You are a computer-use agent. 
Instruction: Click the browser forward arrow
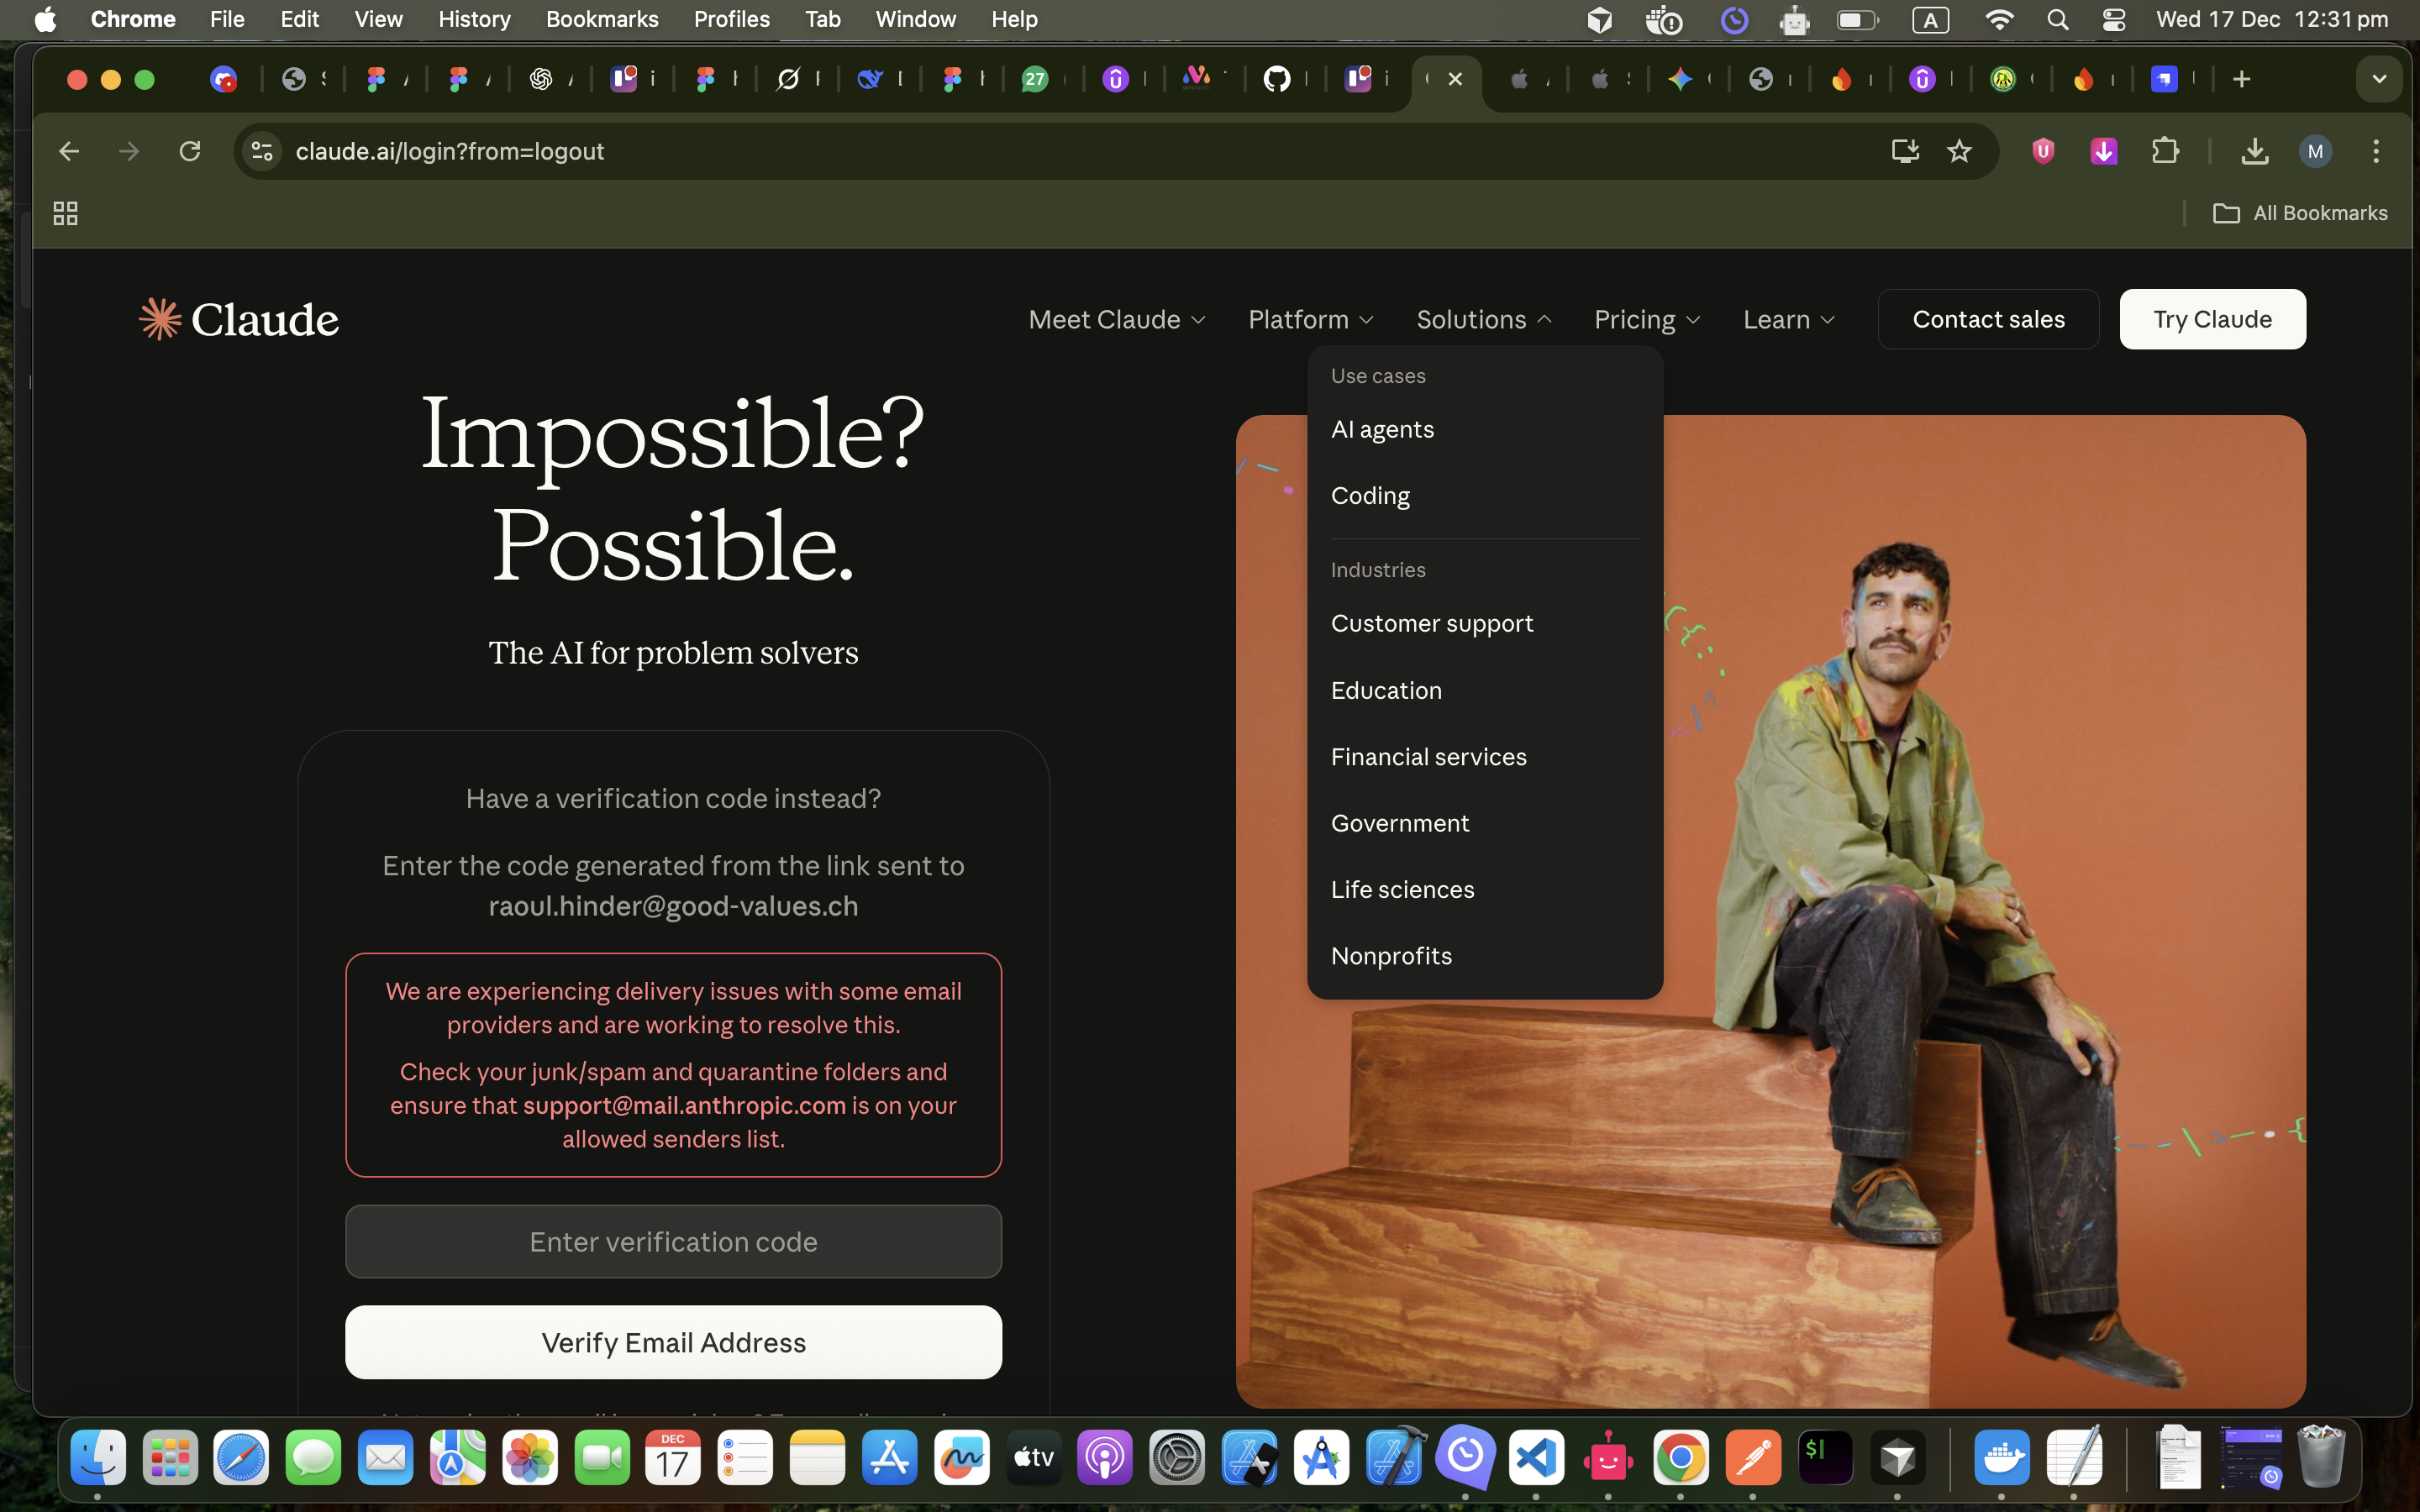129,151
